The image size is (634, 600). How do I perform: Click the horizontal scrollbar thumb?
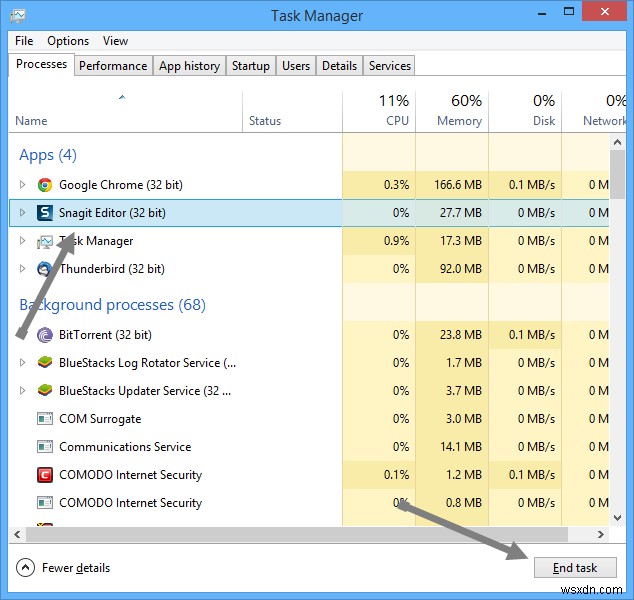point(297,535)
